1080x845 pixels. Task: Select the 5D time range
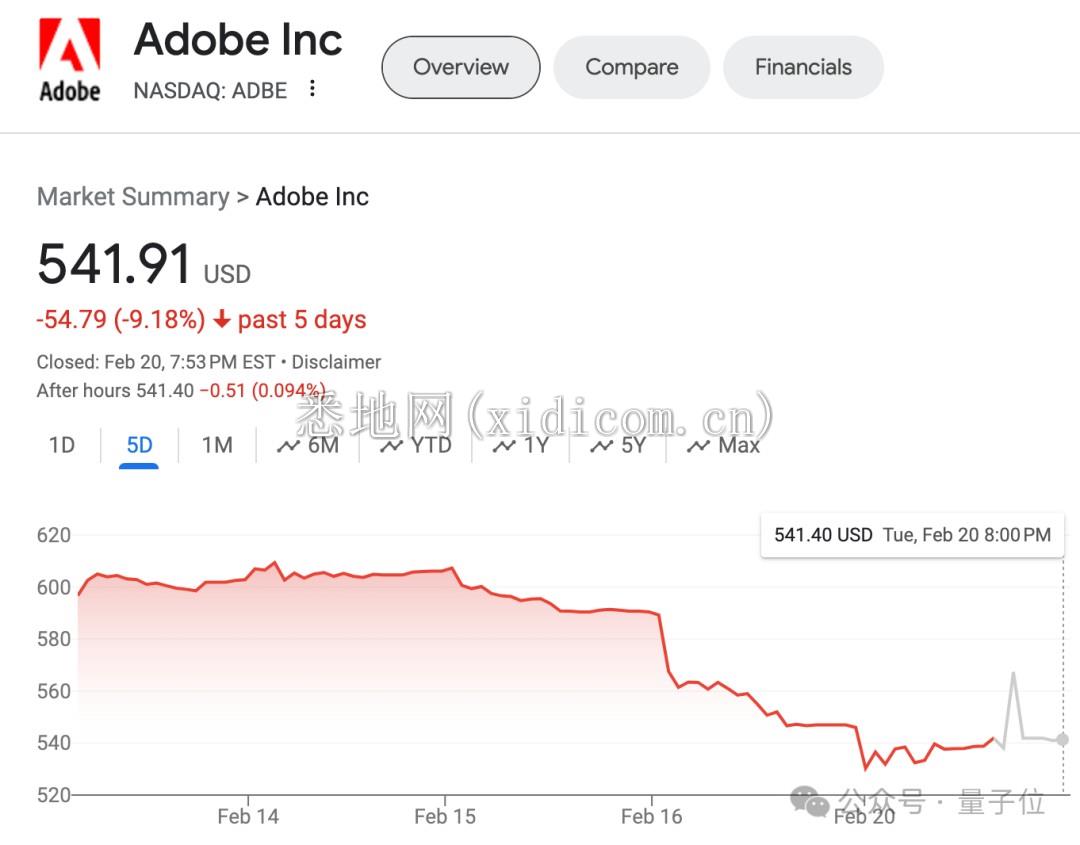[139, 445]
